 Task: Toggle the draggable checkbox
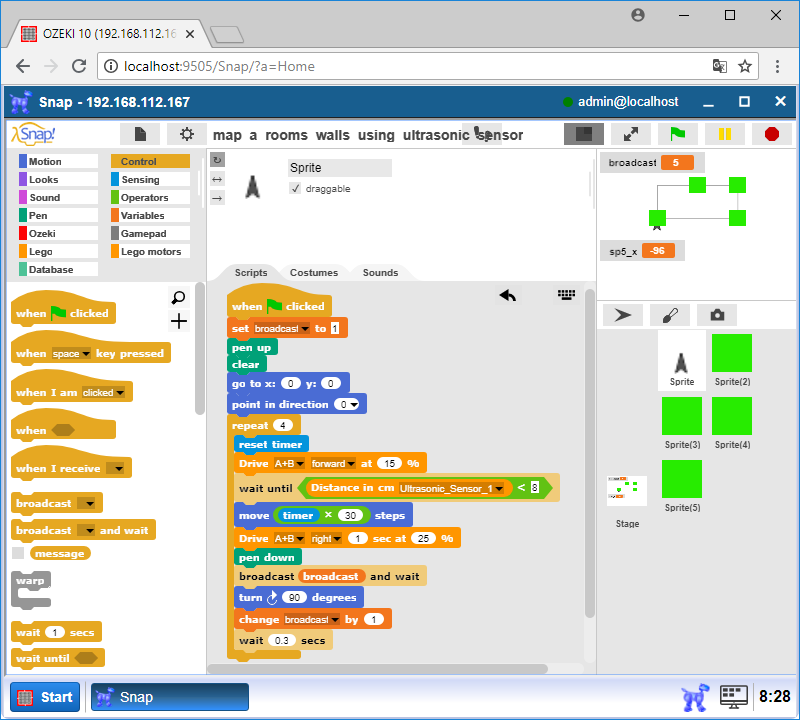point(295,189)
